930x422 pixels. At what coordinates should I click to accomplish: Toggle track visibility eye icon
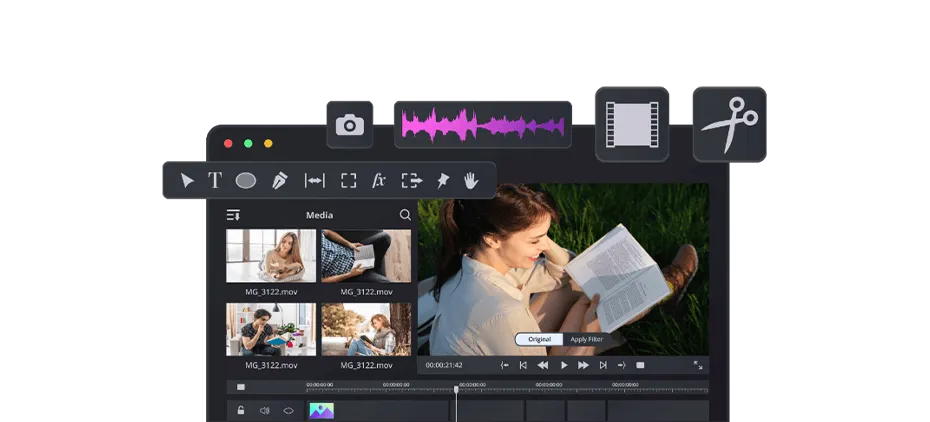[x=289, y=410]
